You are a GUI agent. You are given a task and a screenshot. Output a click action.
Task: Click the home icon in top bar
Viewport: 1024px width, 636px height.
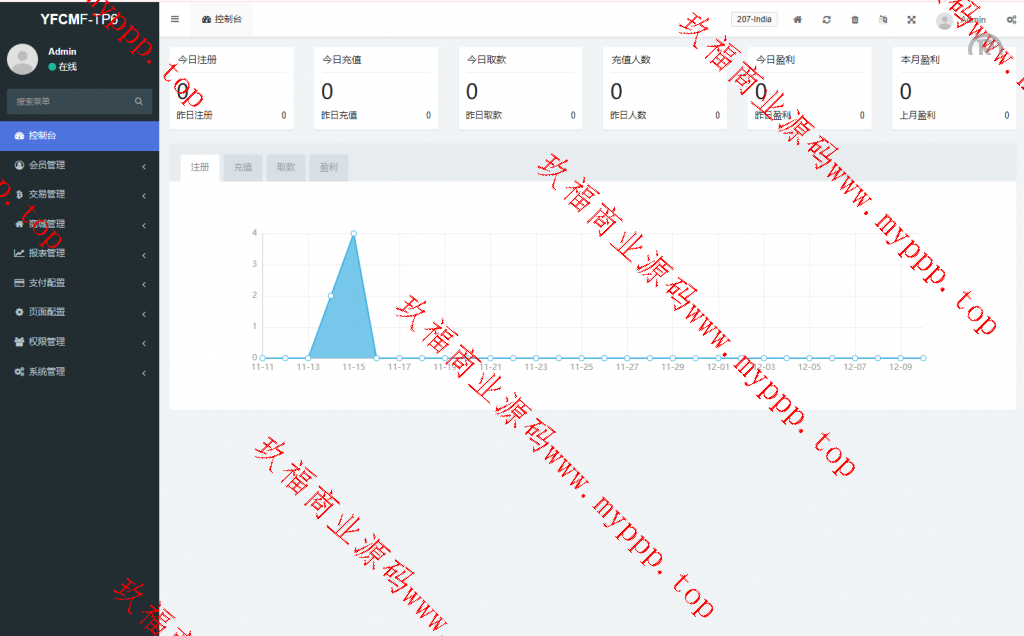[797, 19]
